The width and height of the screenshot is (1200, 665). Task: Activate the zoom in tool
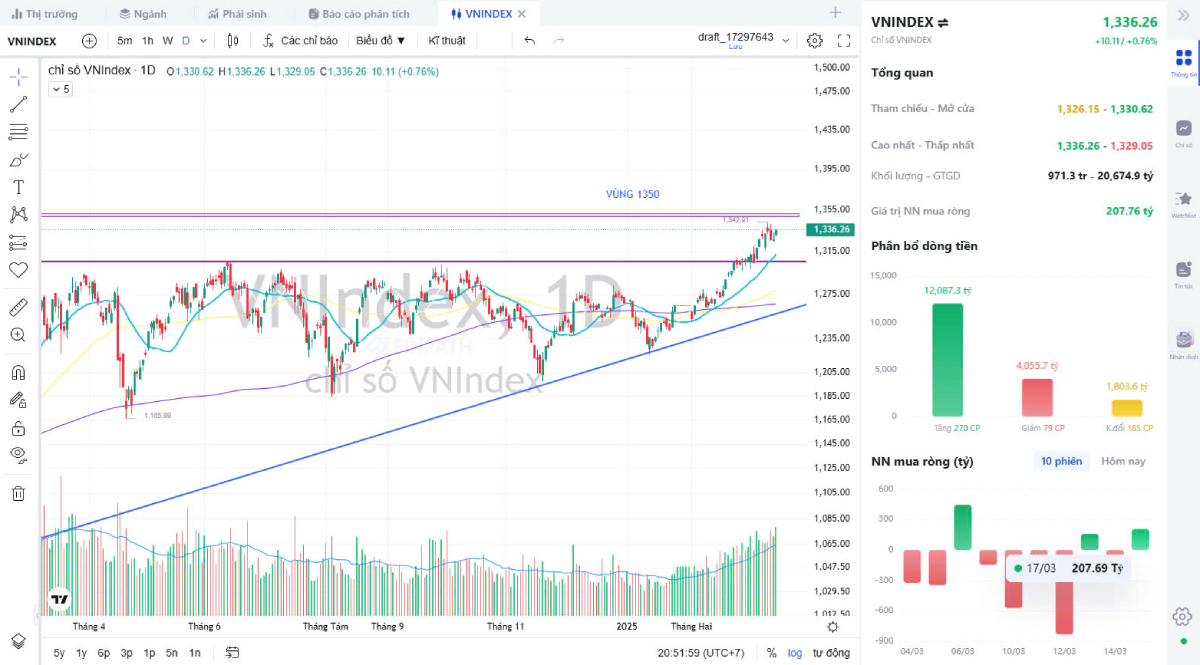pyautogui.click(x=18, y=334)
